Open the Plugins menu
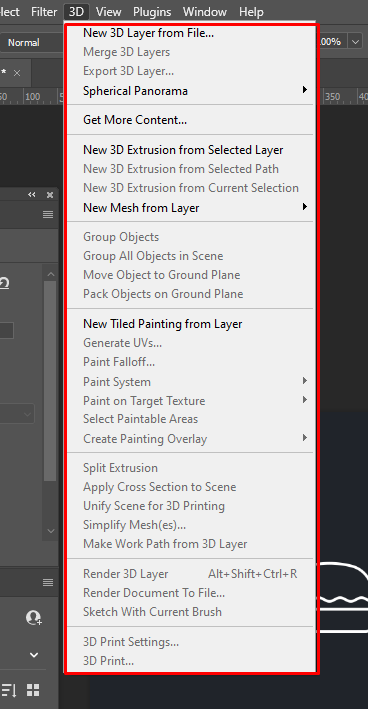368x709 pixels. pyautogui.click(x=152, y=11)
